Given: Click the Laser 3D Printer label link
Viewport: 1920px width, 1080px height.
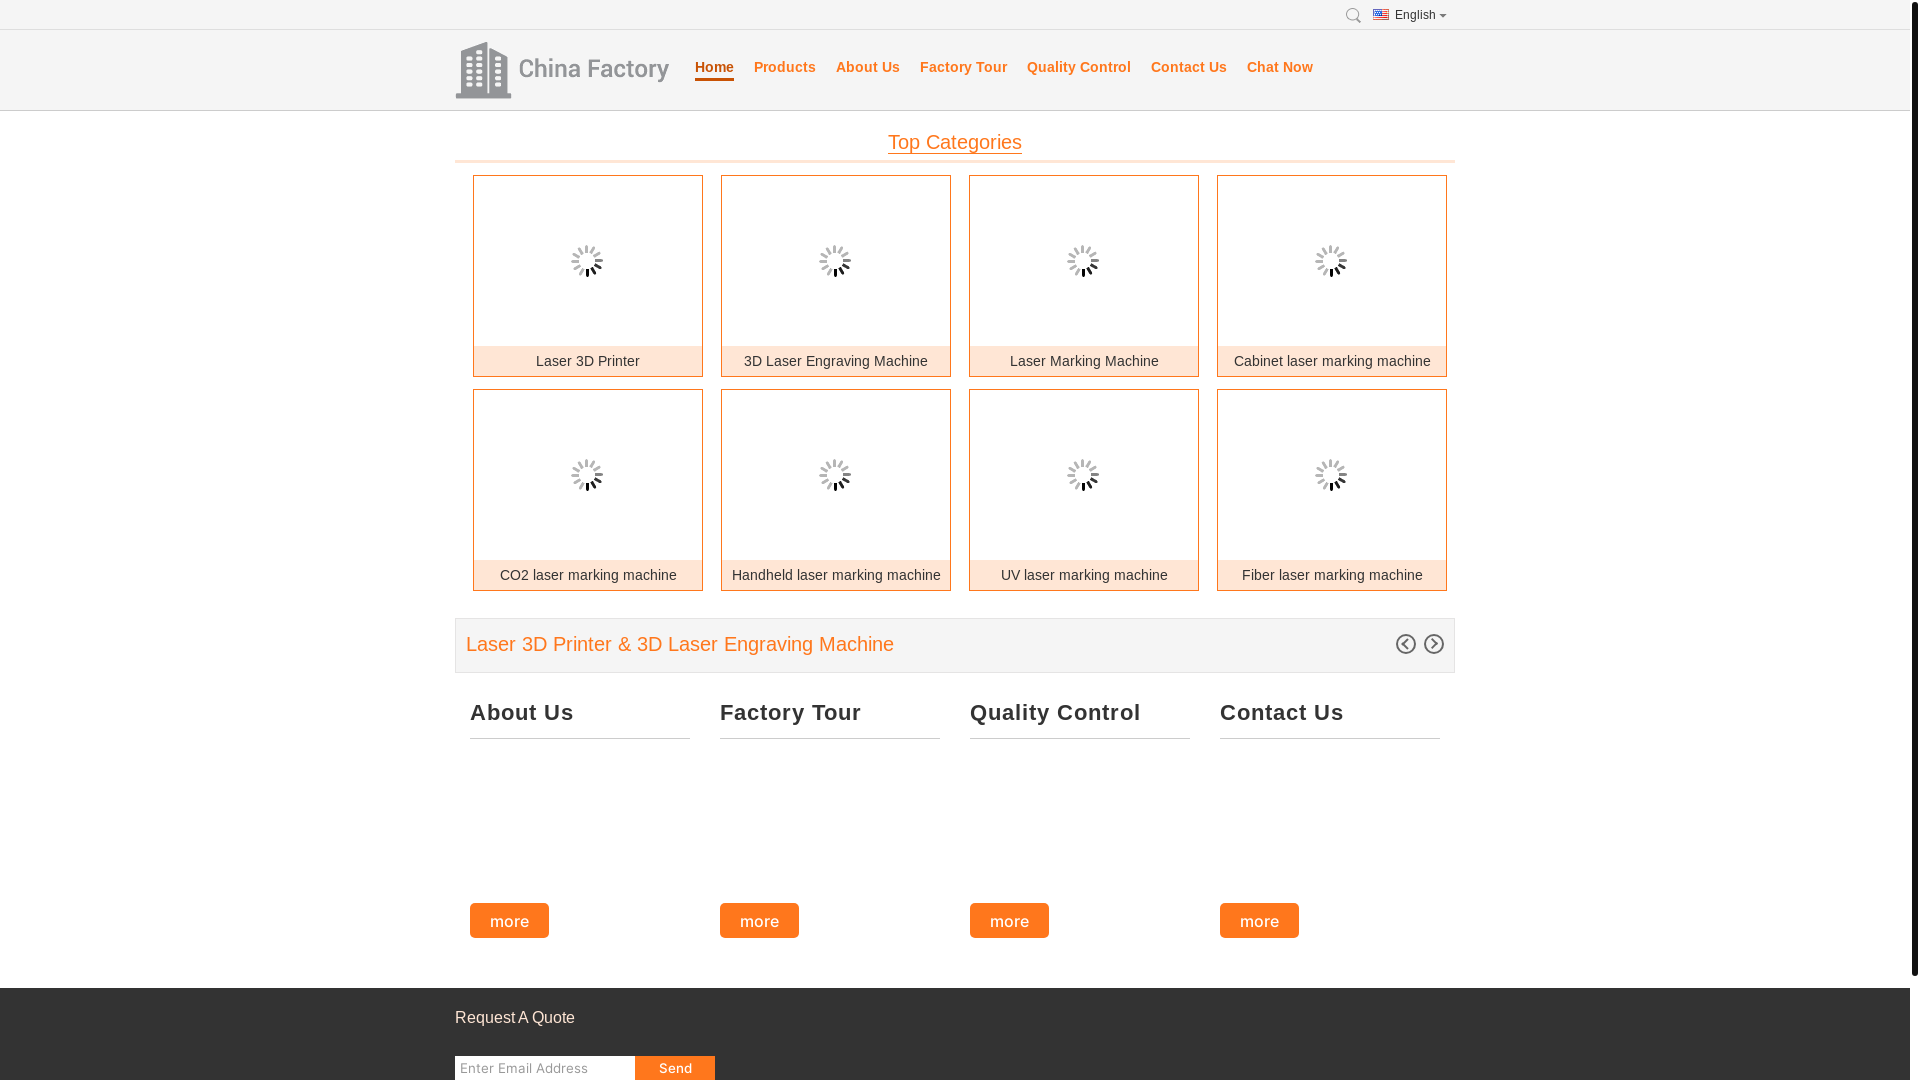Looking at the screenshot, I should pyautogui.click(x=588, y=361).
